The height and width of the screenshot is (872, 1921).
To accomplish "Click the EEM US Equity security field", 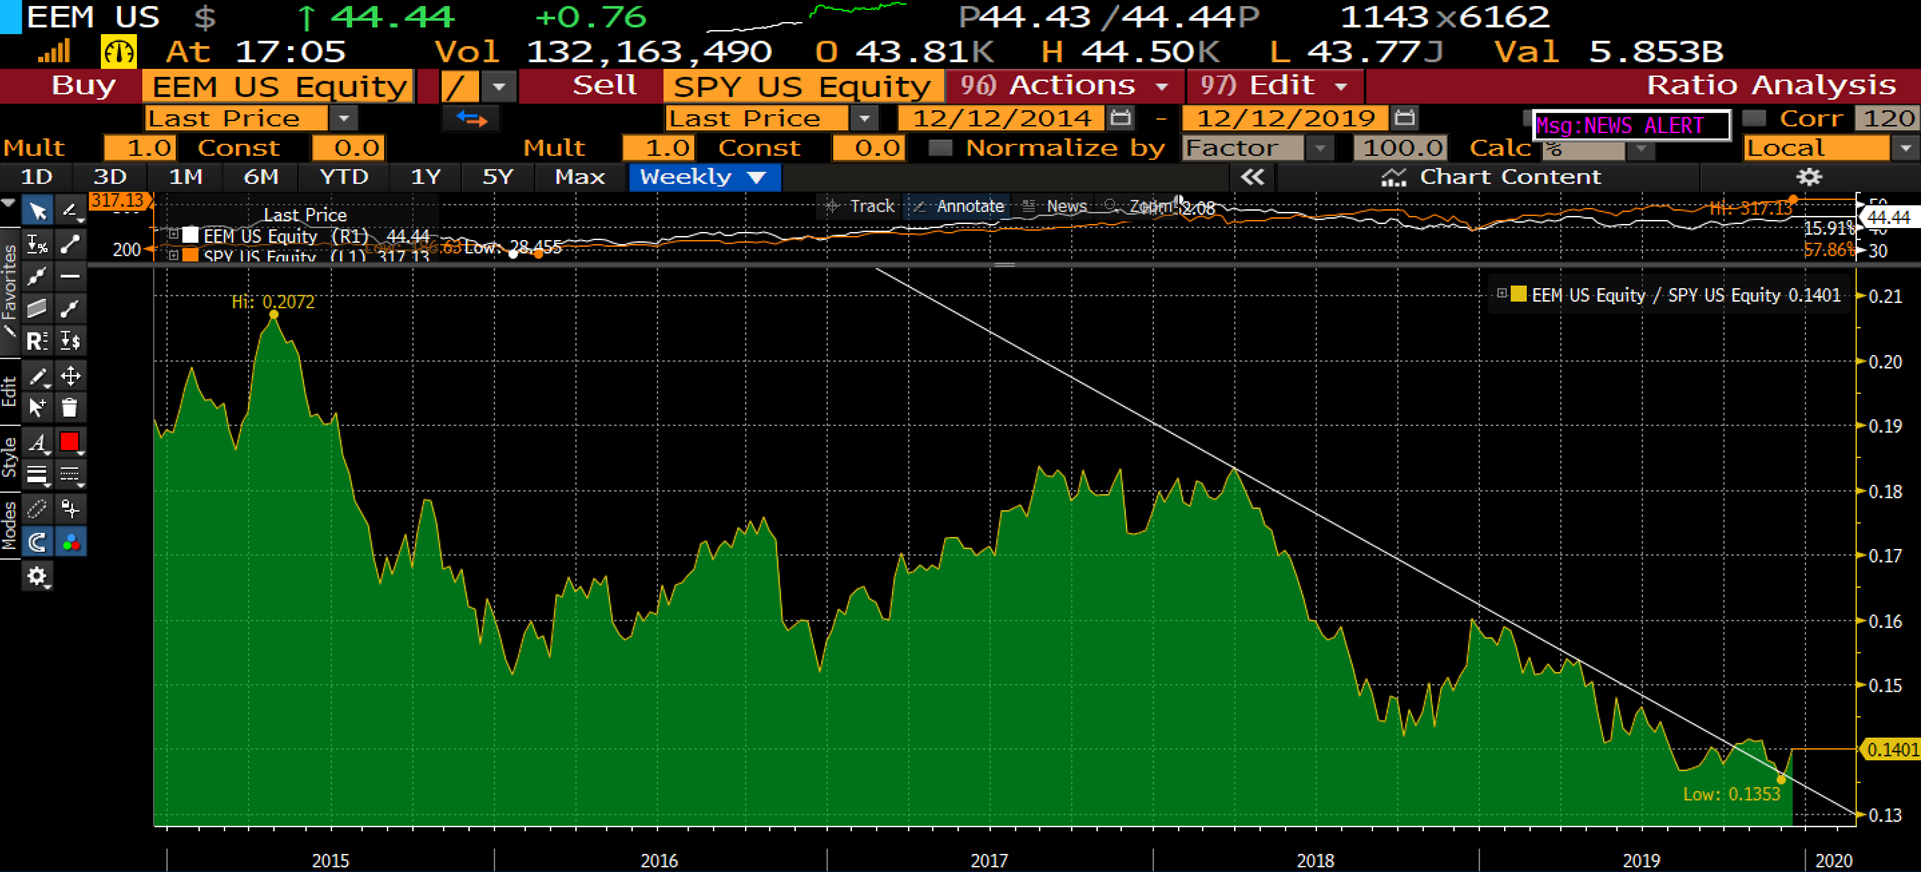I will (279, 87).
